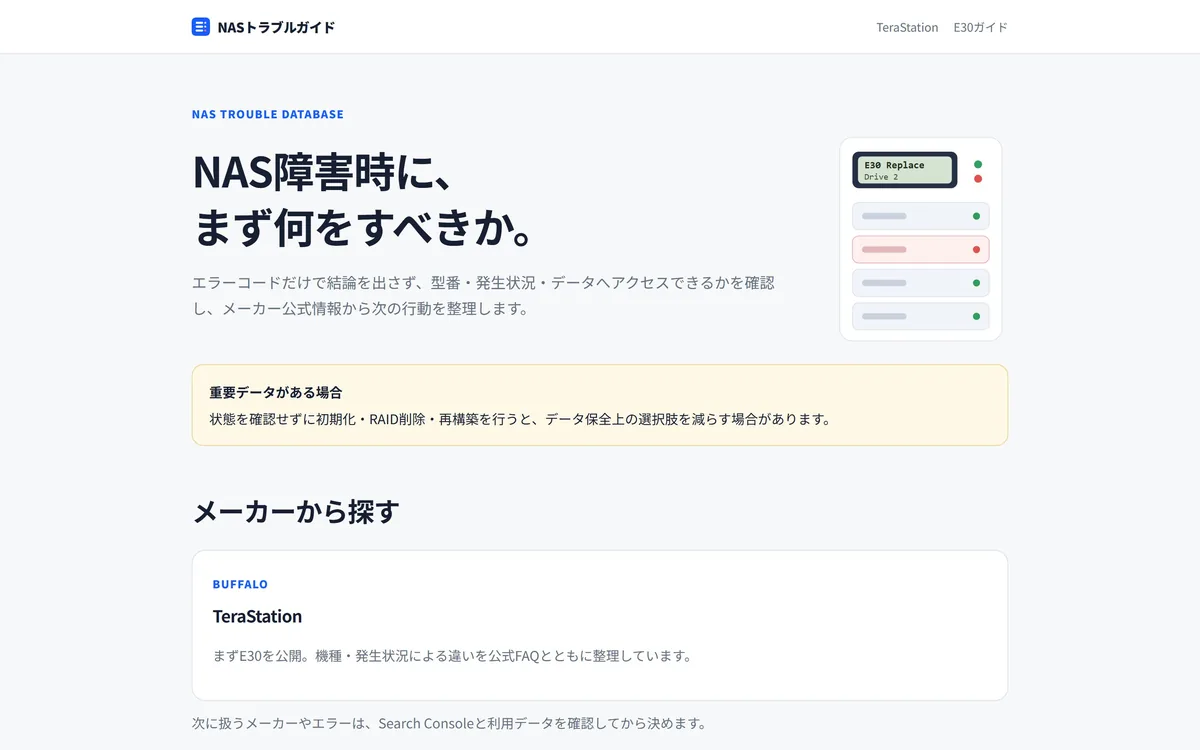The height and width of the screenshot is (750, 1200).
Task: Open the NASトラブルガイド home link
Action: pos(264,27)
